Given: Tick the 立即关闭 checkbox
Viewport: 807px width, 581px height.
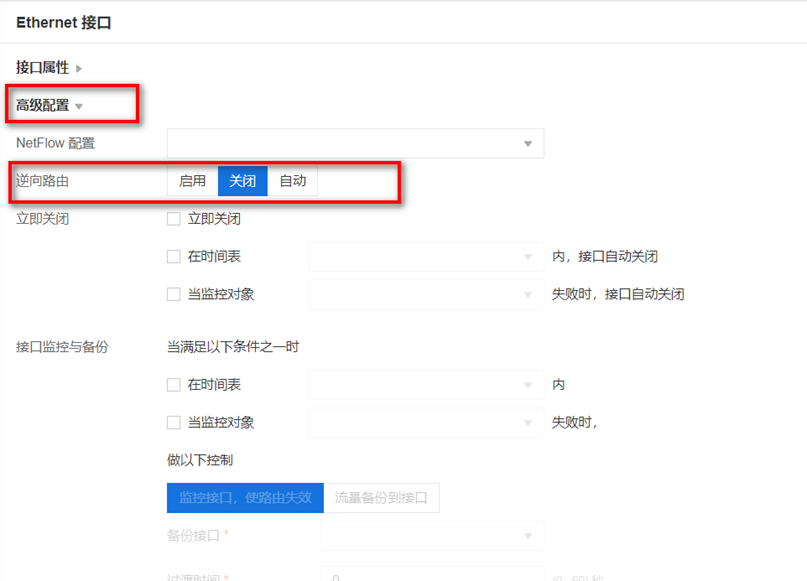Looking at the screenshot, I should pos(174,219).
